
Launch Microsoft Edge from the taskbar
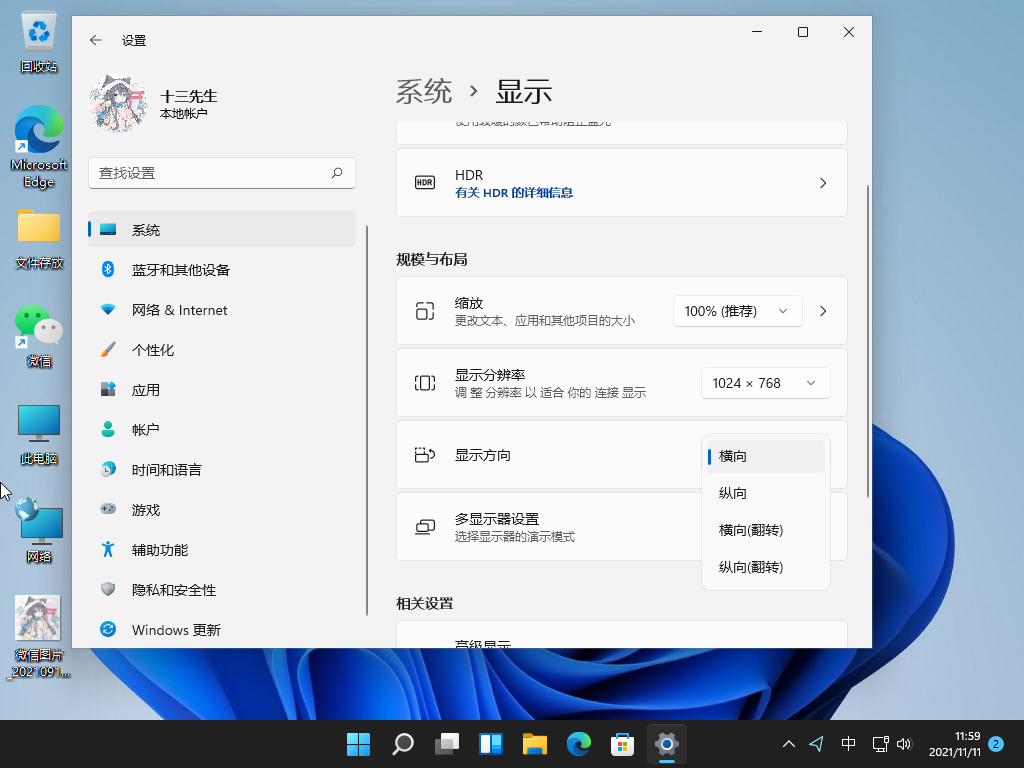coord(578,744)
